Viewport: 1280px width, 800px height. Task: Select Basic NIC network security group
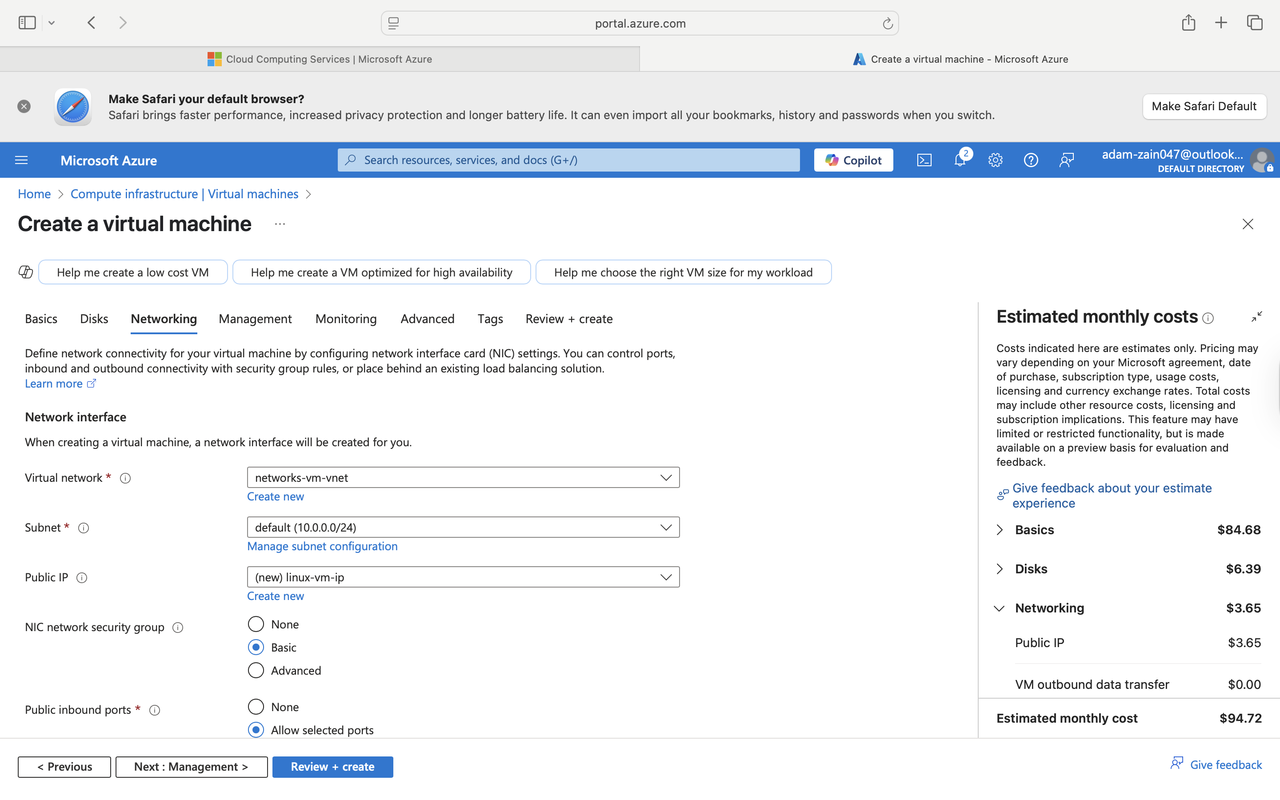pos(256,647)
